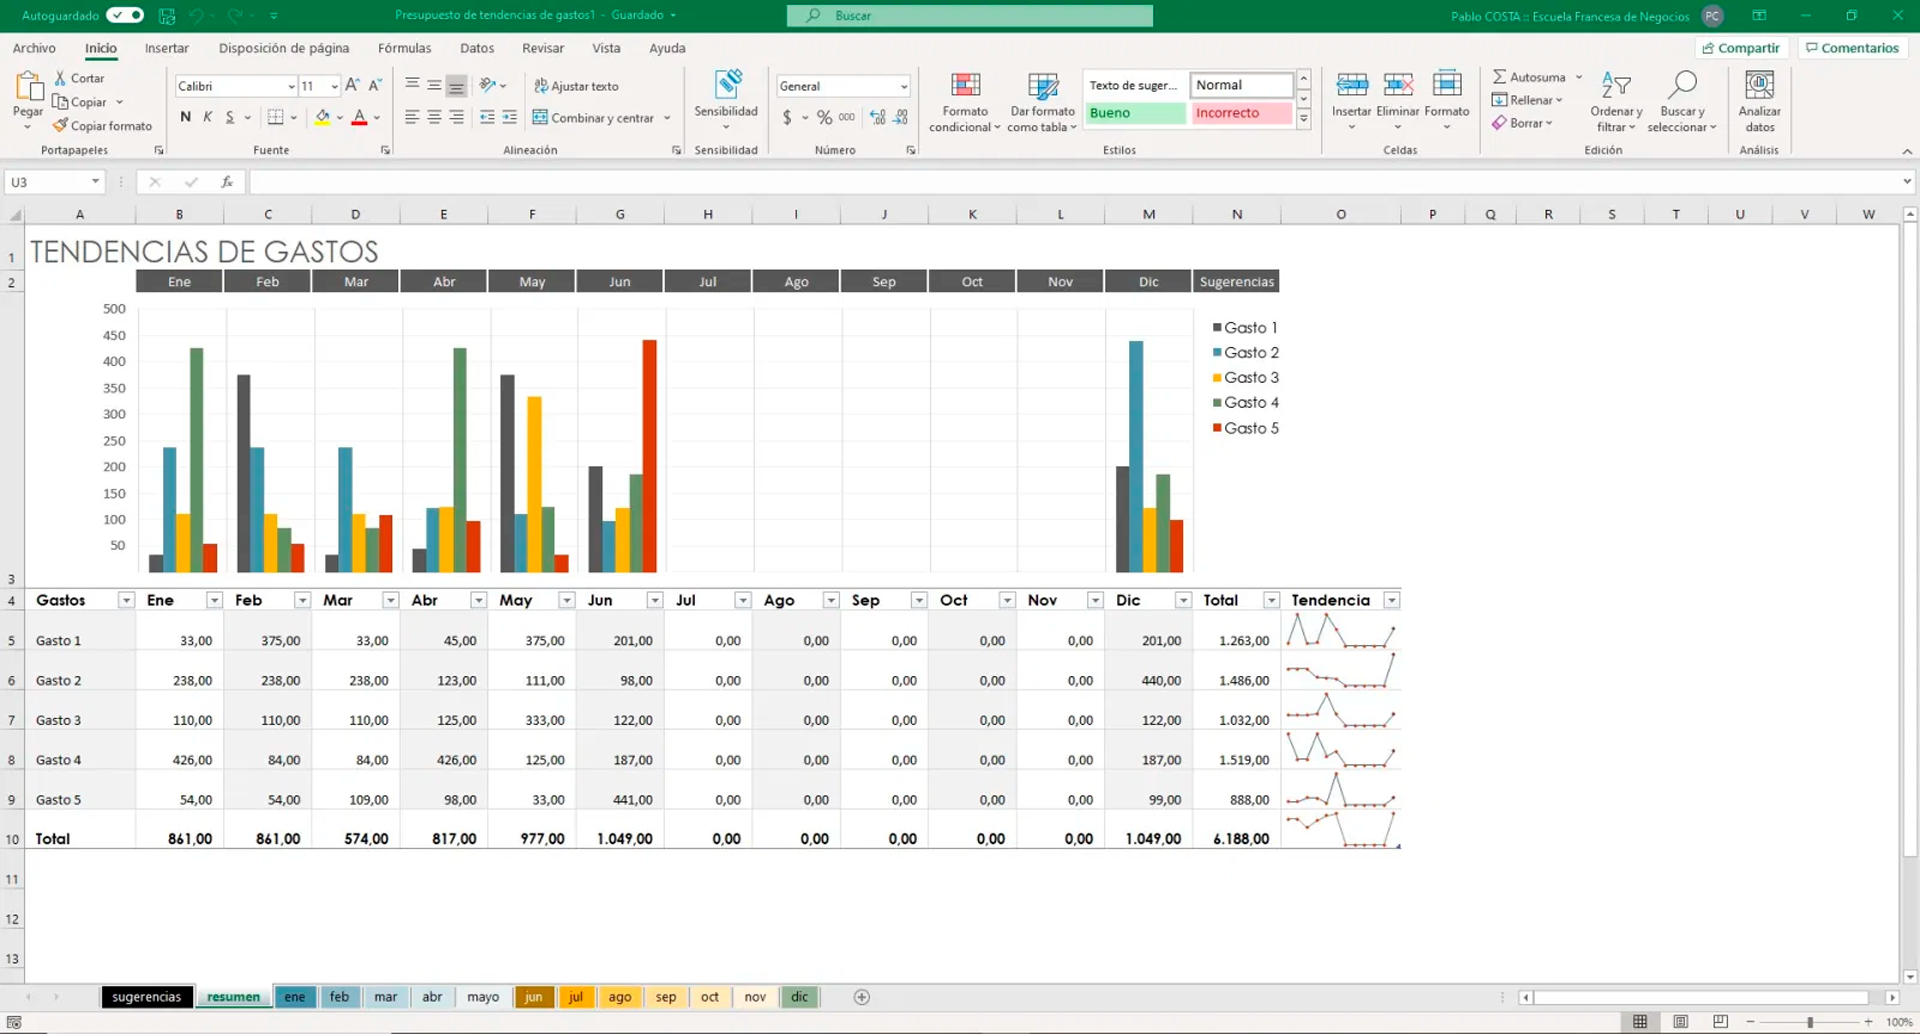Click the Sensibilidad icon
Screen dimensions: 1920x1034
727,85
